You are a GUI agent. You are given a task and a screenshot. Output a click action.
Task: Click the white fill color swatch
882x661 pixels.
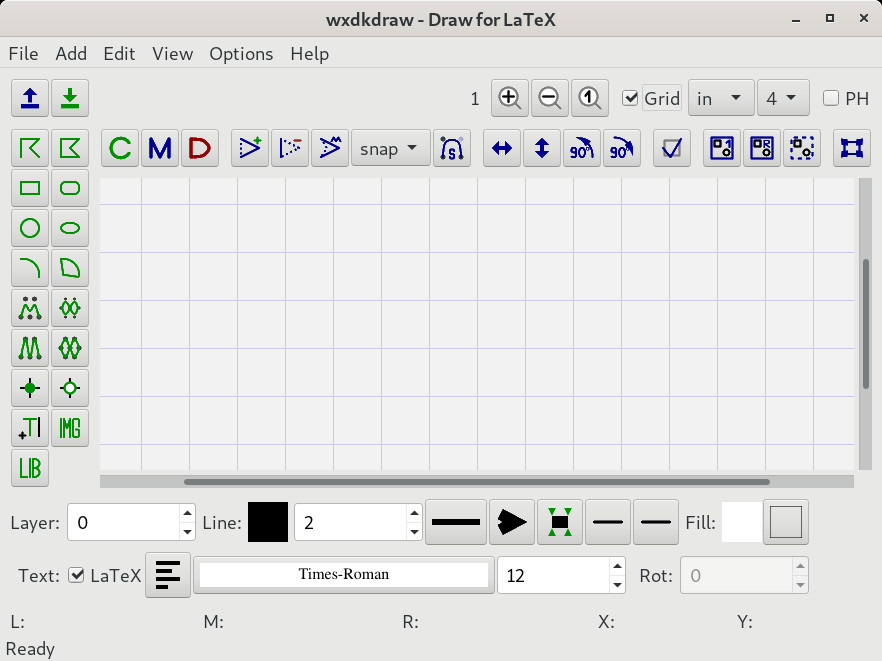[741, 522]
